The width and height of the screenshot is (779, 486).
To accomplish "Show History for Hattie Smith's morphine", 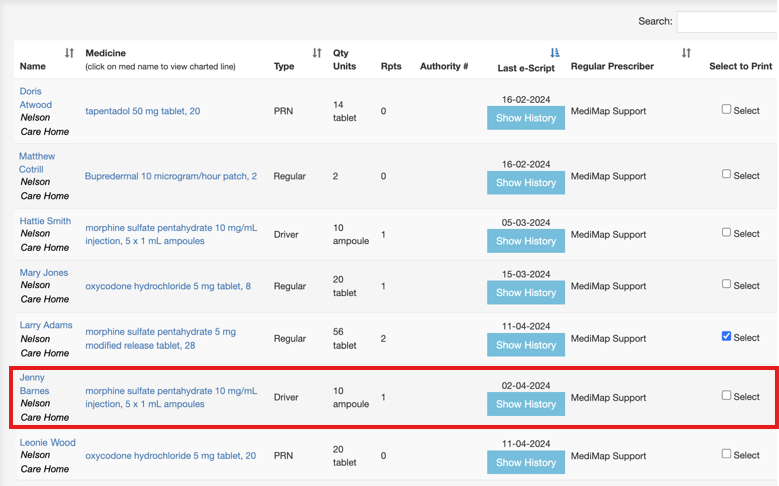I will pyautogui.click(x=526, y=240).
